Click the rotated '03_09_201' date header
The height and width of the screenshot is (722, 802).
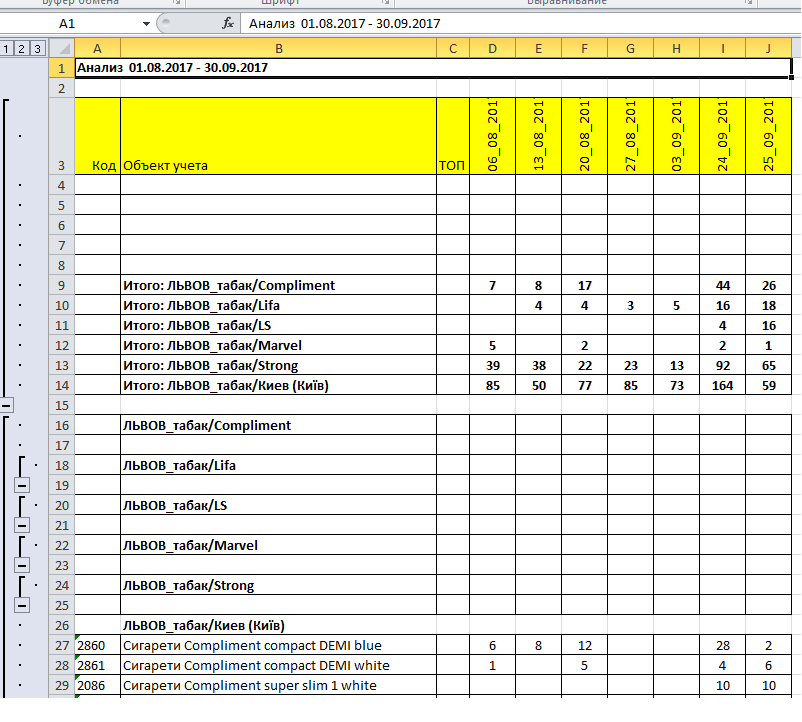pyautogui.click(x=676, y=136)
